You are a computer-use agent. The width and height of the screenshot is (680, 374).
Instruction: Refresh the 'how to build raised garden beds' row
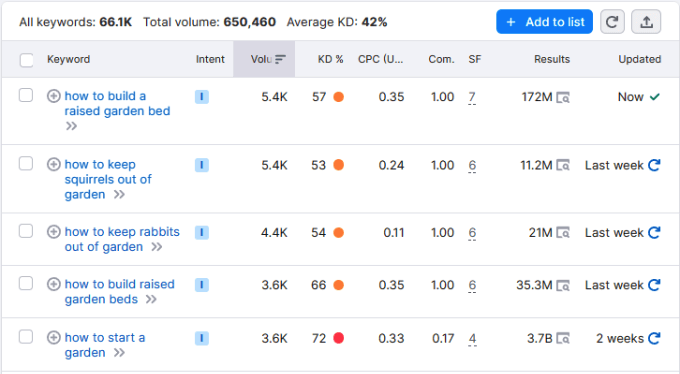[x=654, y=285]
